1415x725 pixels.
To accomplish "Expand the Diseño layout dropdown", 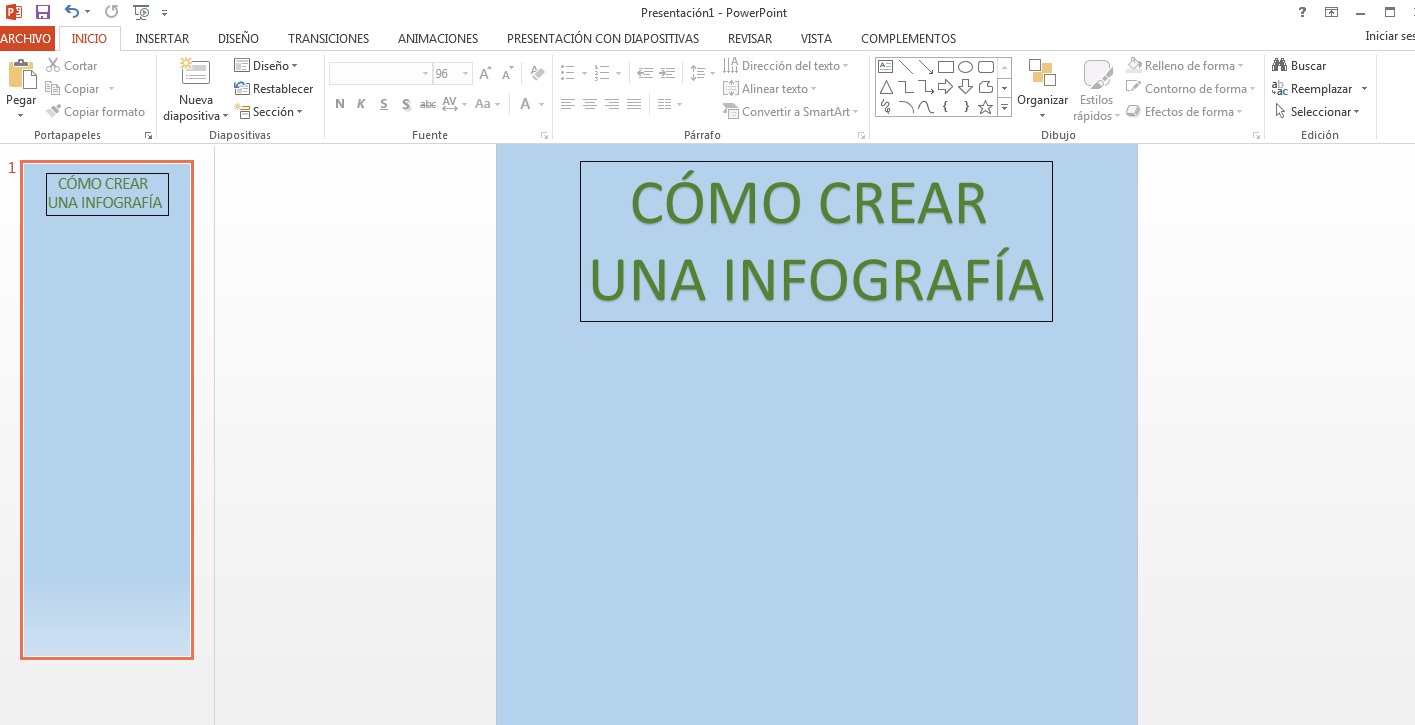I will (x=266, y=66).
